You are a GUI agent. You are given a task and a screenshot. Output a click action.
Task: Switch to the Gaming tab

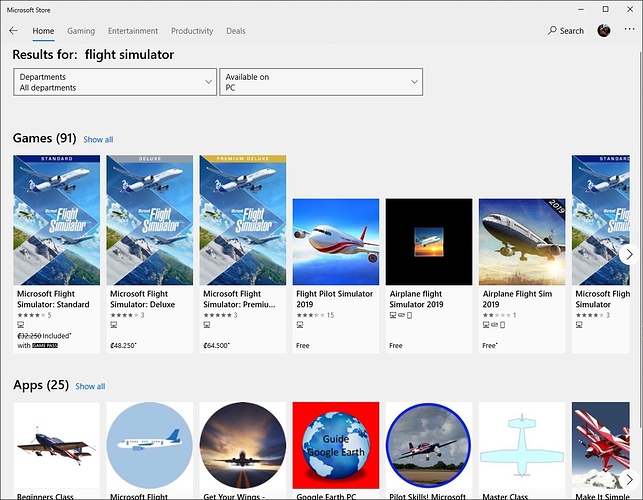coord(81,31)
